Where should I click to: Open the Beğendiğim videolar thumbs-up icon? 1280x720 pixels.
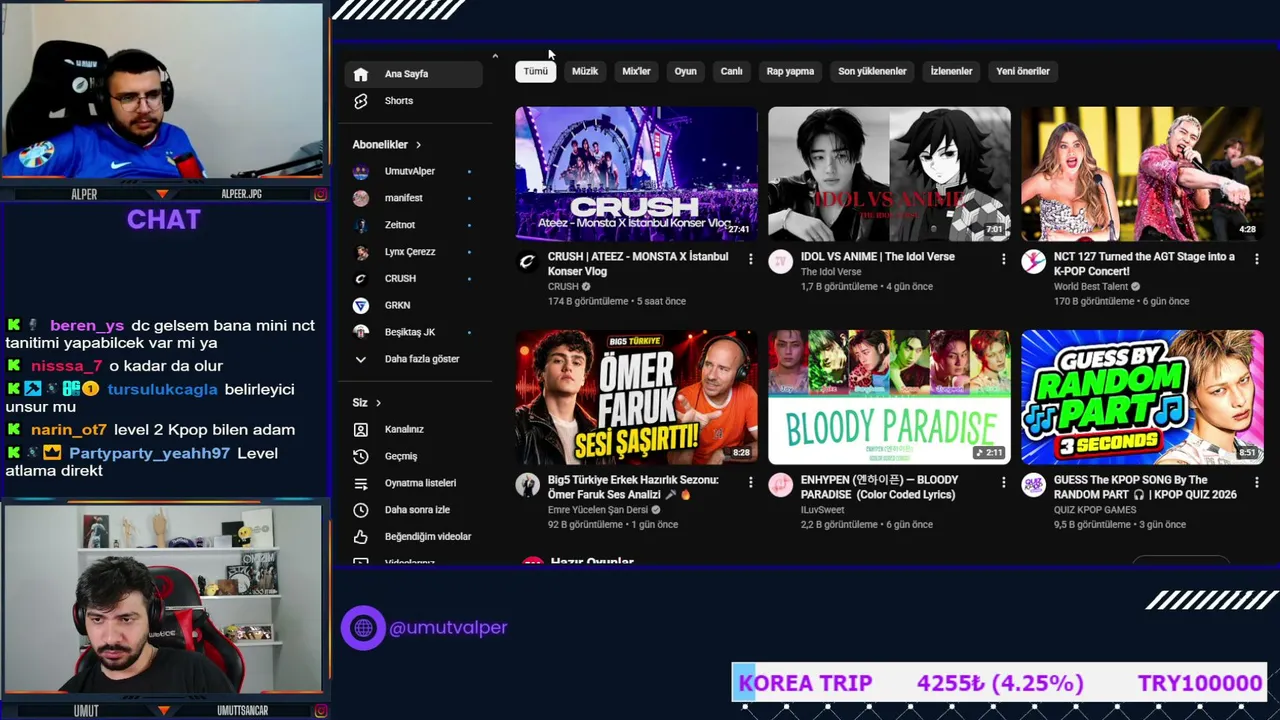361,537
